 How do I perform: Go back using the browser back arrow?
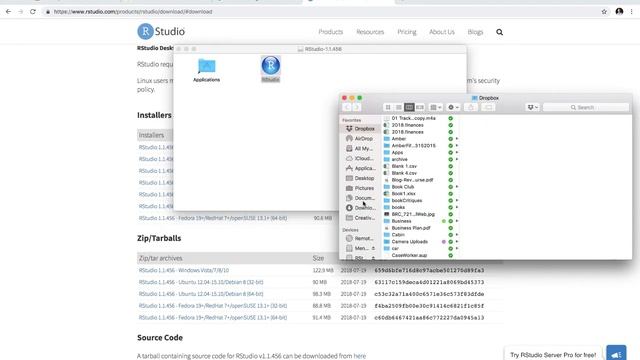(x=8, y=12)
